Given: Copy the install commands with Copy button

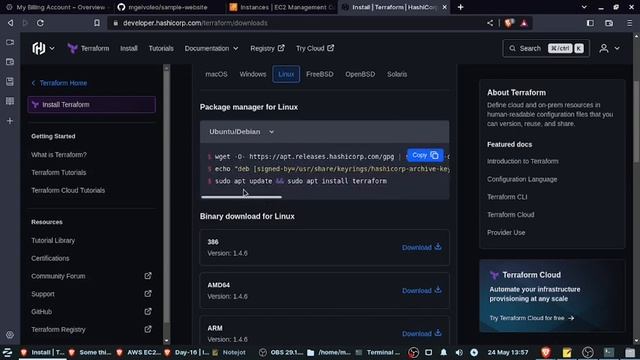Looking at the screenshot, I should [x=425, y=155].
